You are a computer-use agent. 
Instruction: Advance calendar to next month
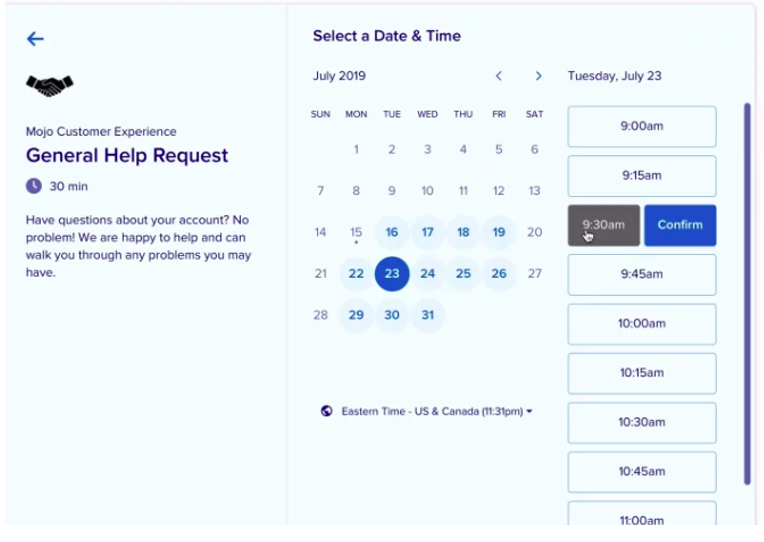point(538,76)
